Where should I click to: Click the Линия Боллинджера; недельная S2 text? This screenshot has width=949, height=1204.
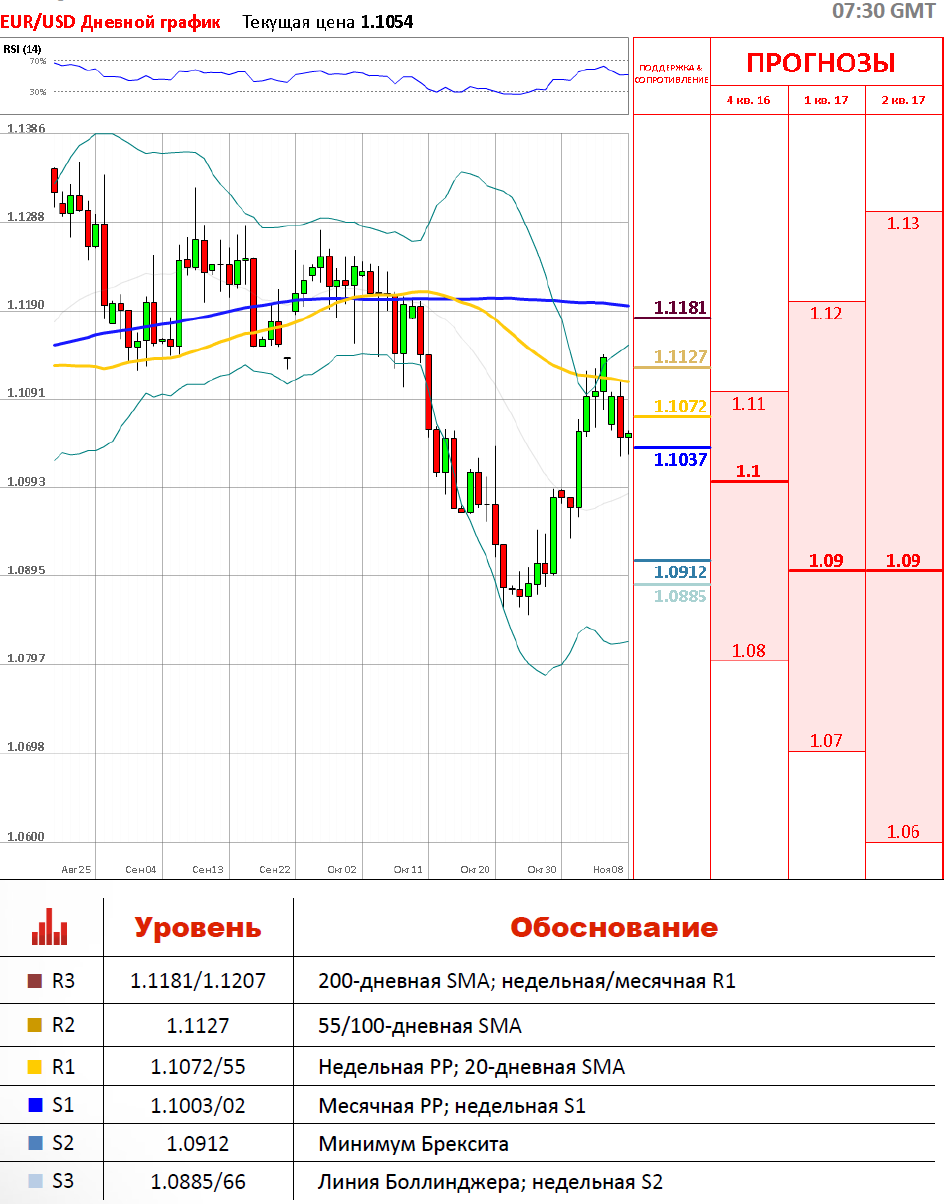click(x=491, y=1182)
